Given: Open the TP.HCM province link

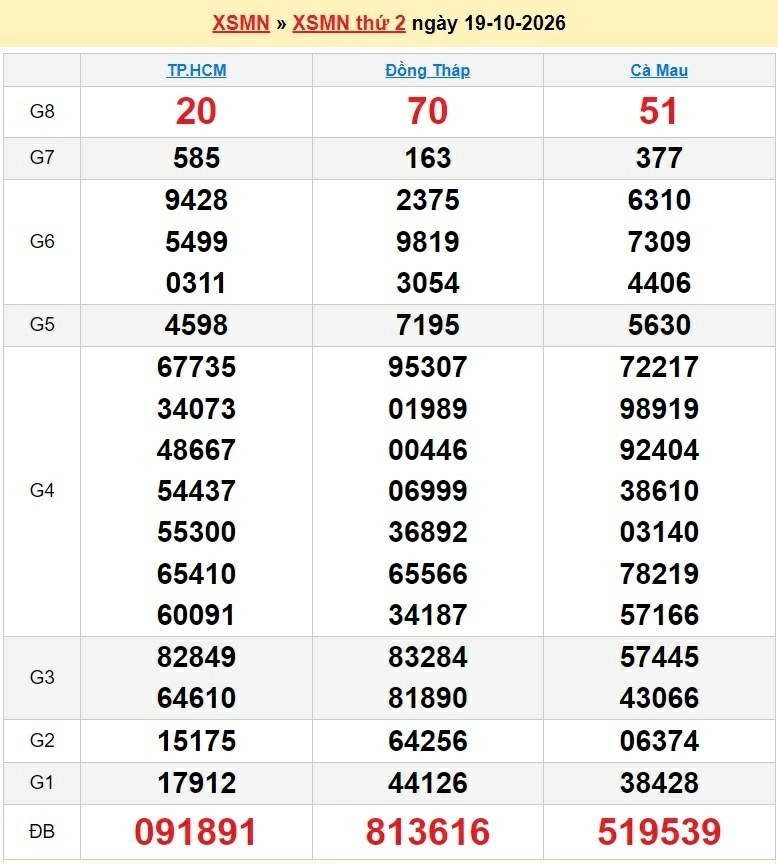Looking at the screenshot, I should click(197, 71).
